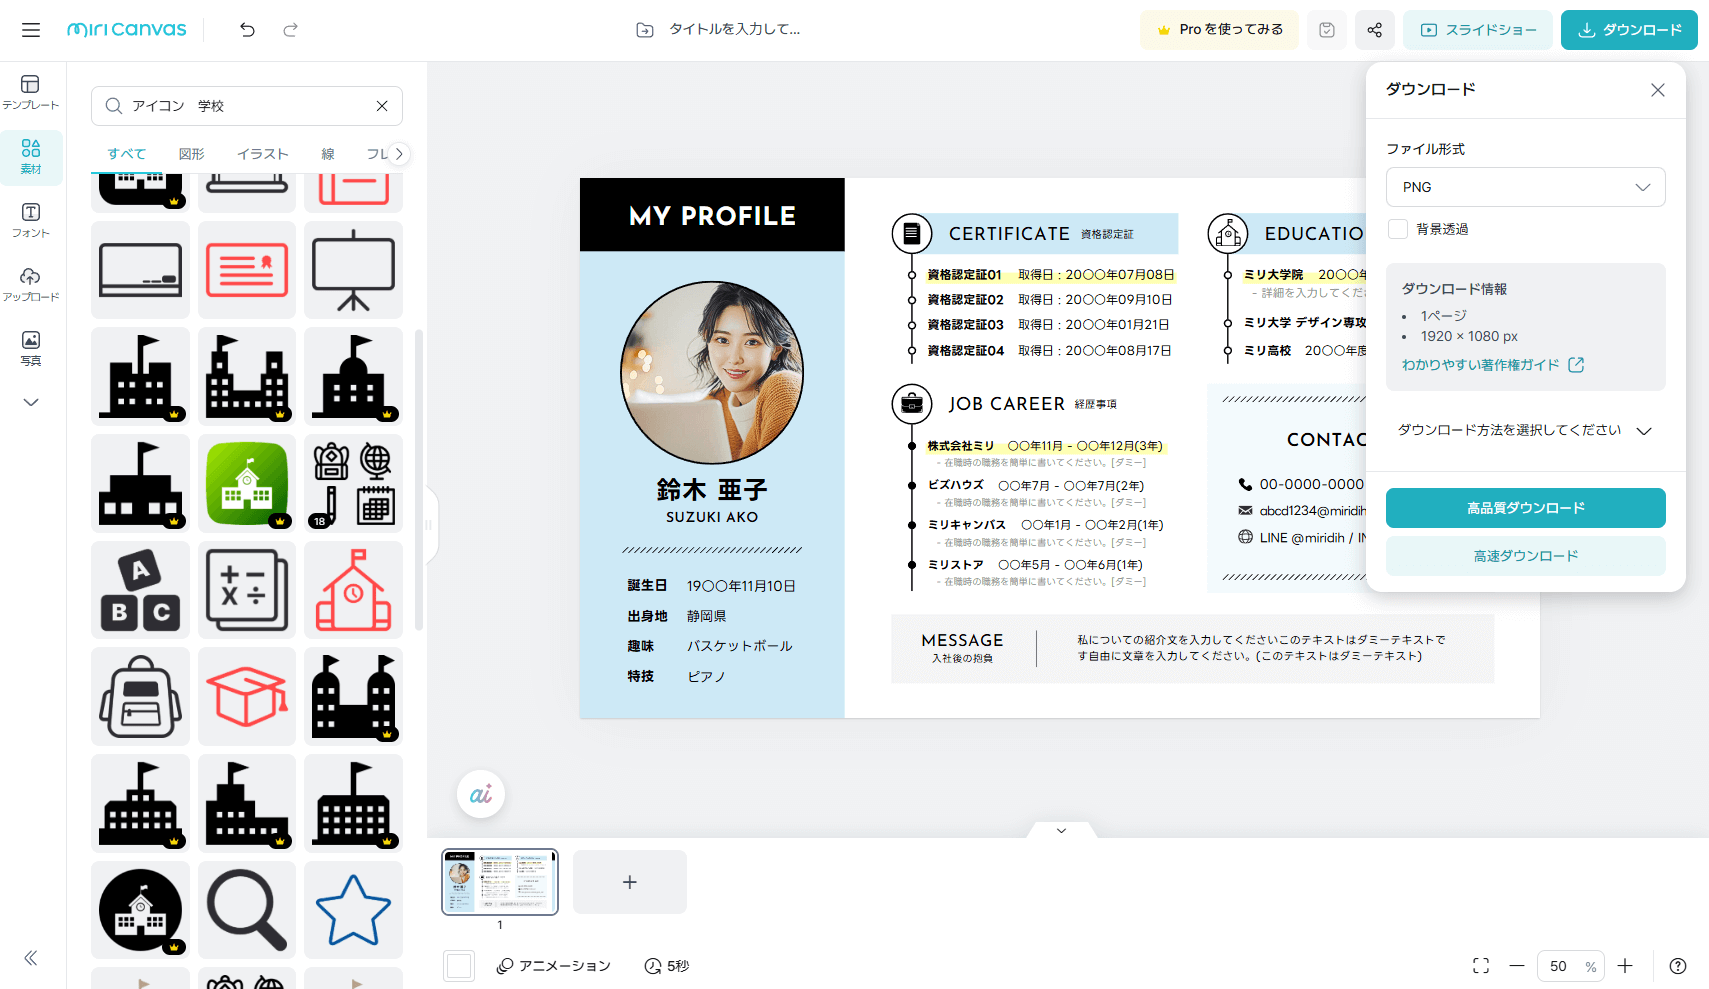Image resolution: width=1709 pixels, height=989 pixels.
Task: Click the 高品質ダウンロード button
Action: click(x=1525, y=507)
